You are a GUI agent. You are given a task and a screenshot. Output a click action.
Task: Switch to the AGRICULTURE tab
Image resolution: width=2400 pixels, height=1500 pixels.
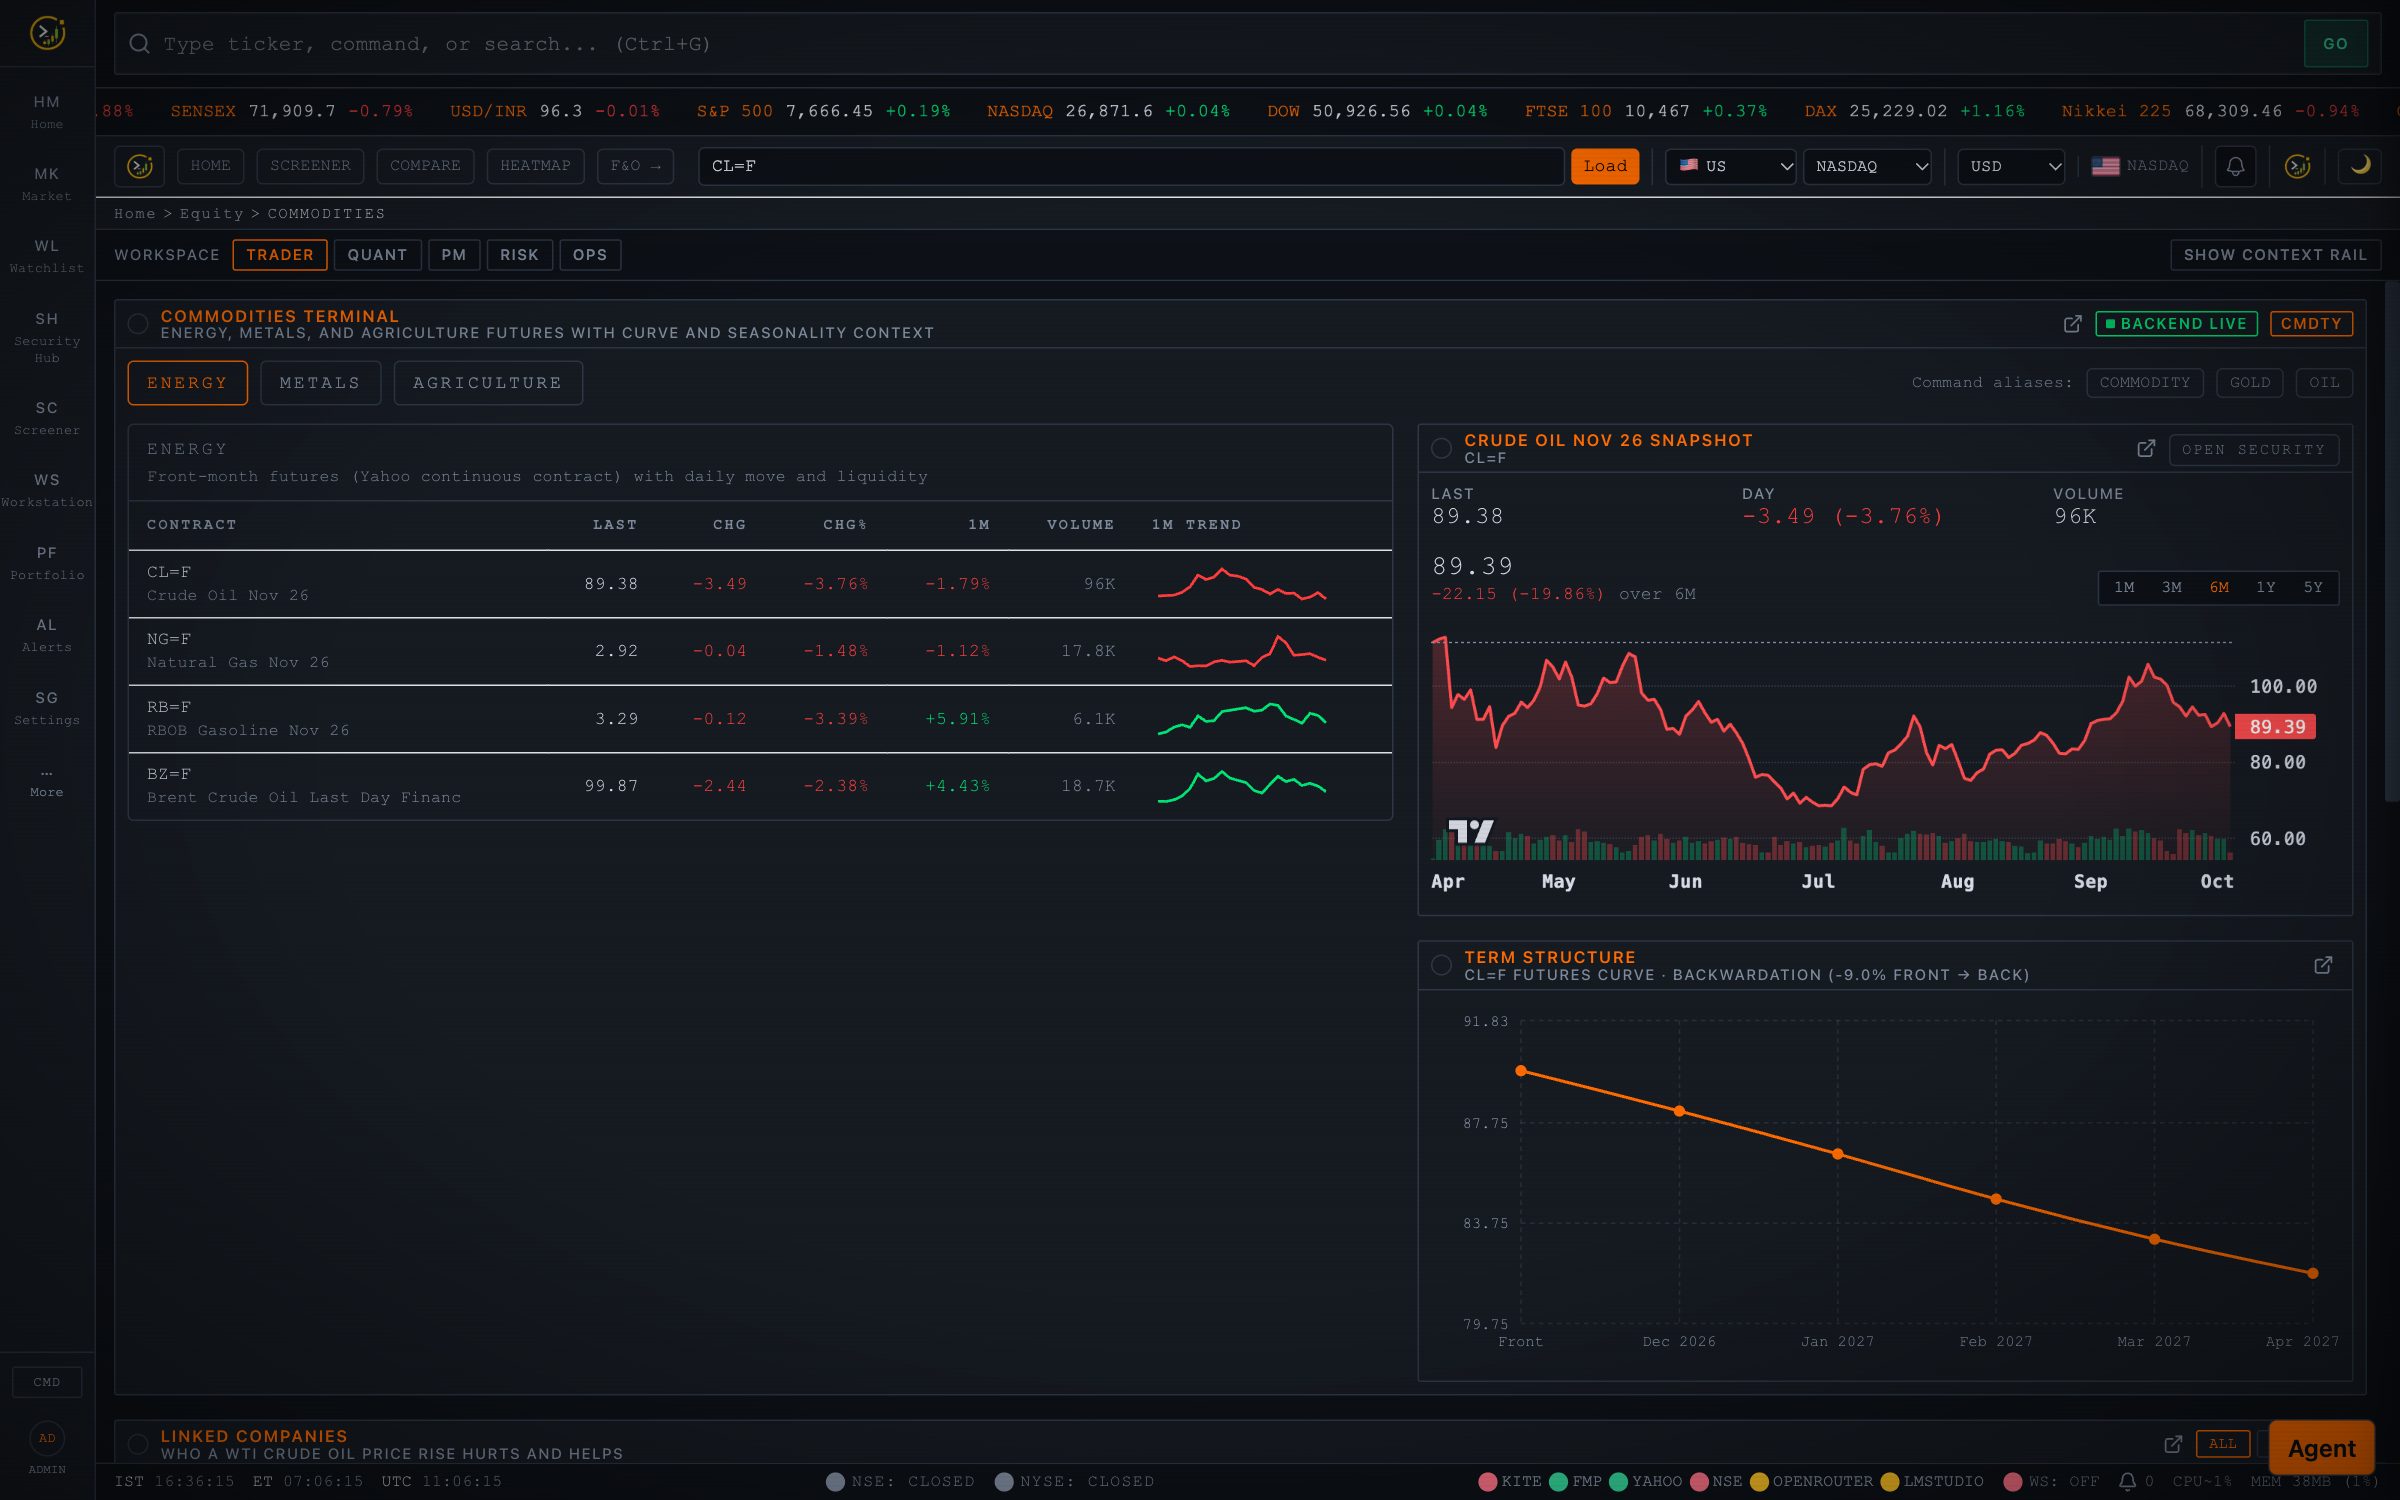(x=488, y=383)
